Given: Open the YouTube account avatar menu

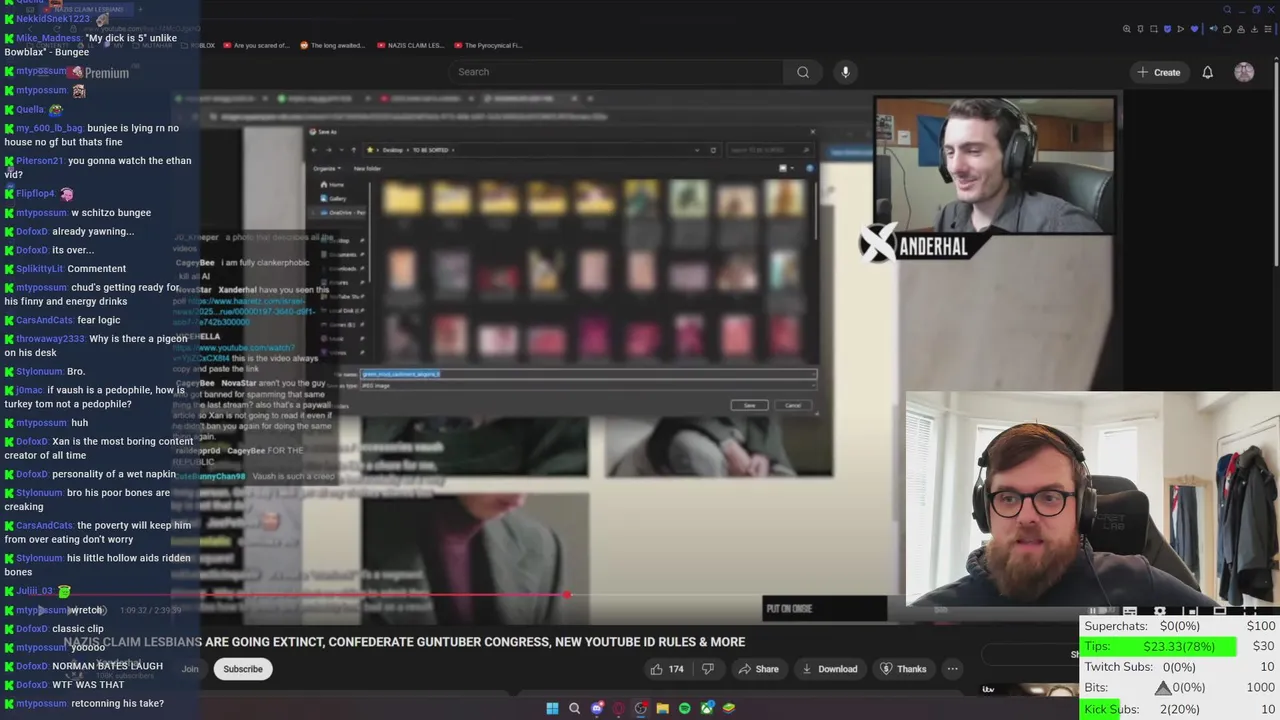Looking at the screenshot, I should tap(1244, 72).
